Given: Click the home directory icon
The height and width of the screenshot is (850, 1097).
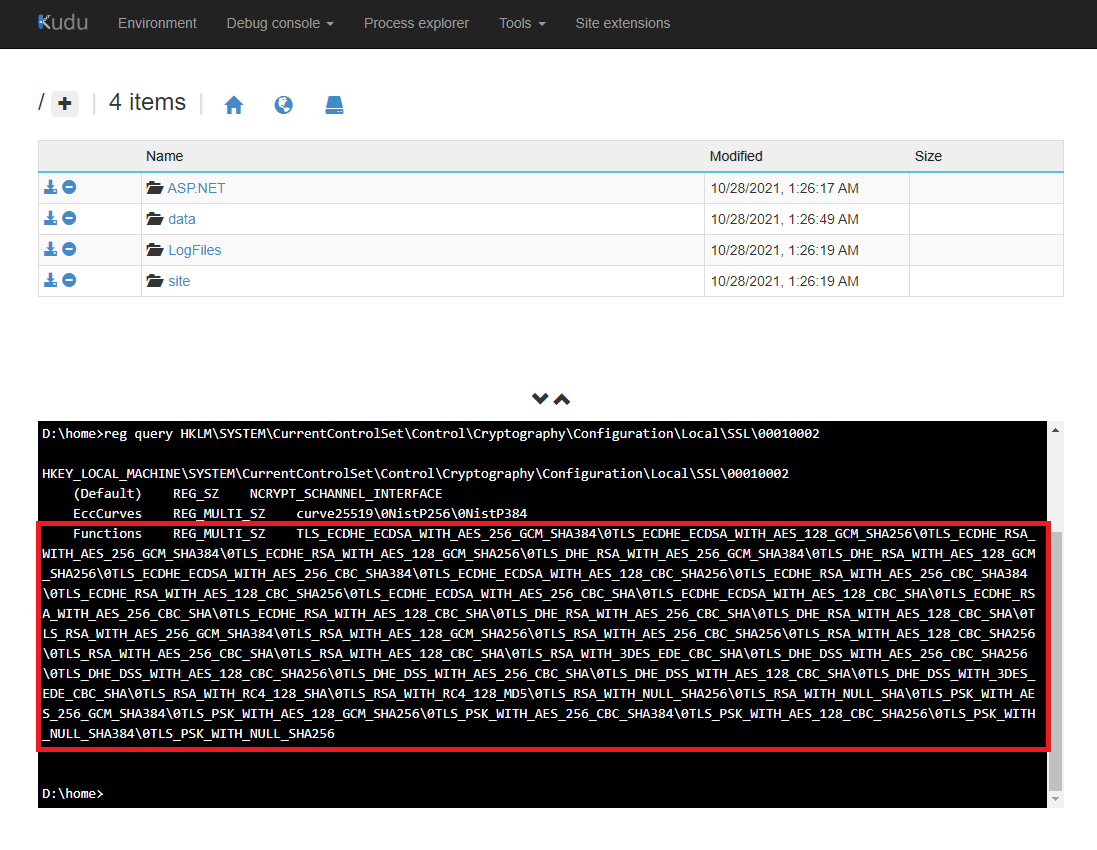Looking at the screenshot, I should click(x=234, y=105).
